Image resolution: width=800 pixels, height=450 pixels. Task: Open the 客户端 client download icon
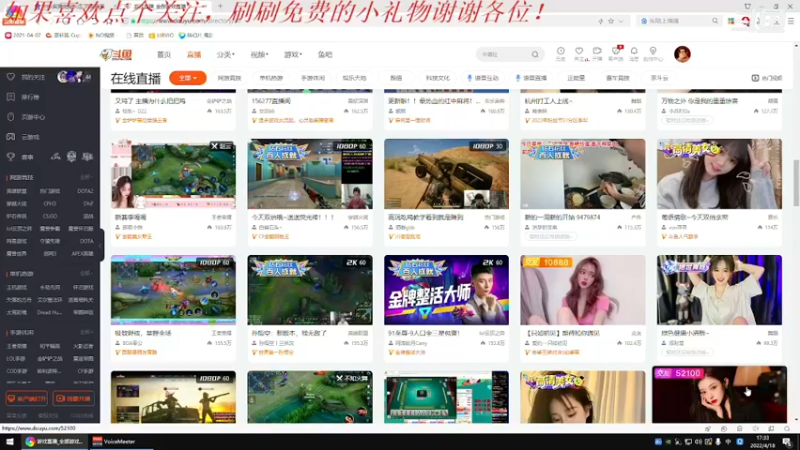(616, 53)
